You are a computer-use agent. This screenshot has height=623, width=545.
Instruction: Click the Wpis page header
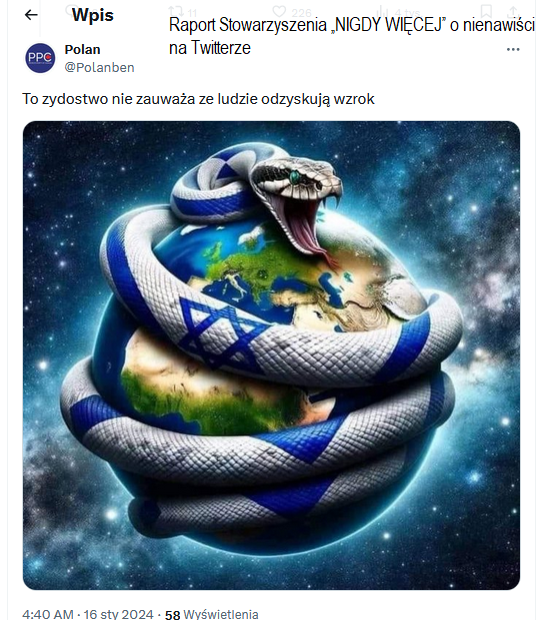[93, 15]
